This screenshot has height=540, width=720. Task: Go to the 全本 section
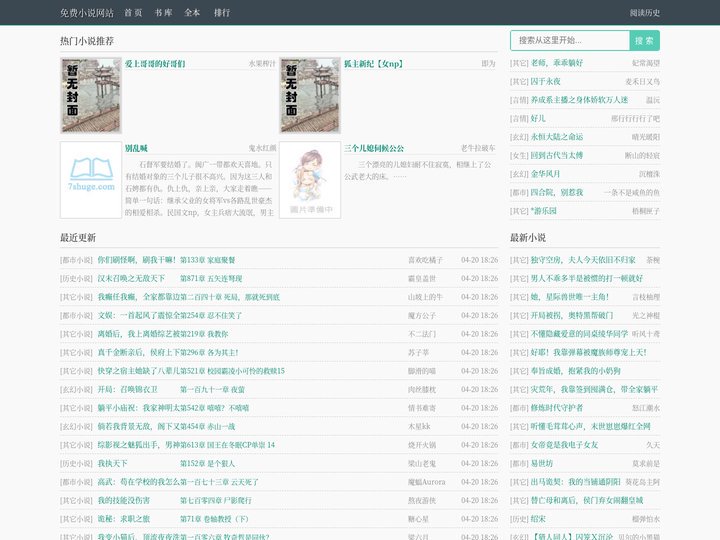pos(192,13)
